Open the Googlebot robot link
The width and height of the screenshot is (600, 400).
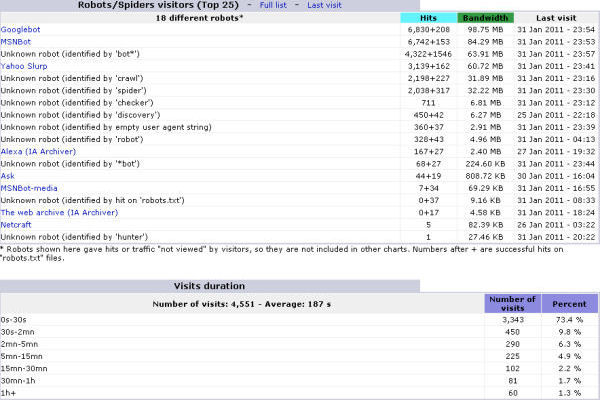click(20, 29)
